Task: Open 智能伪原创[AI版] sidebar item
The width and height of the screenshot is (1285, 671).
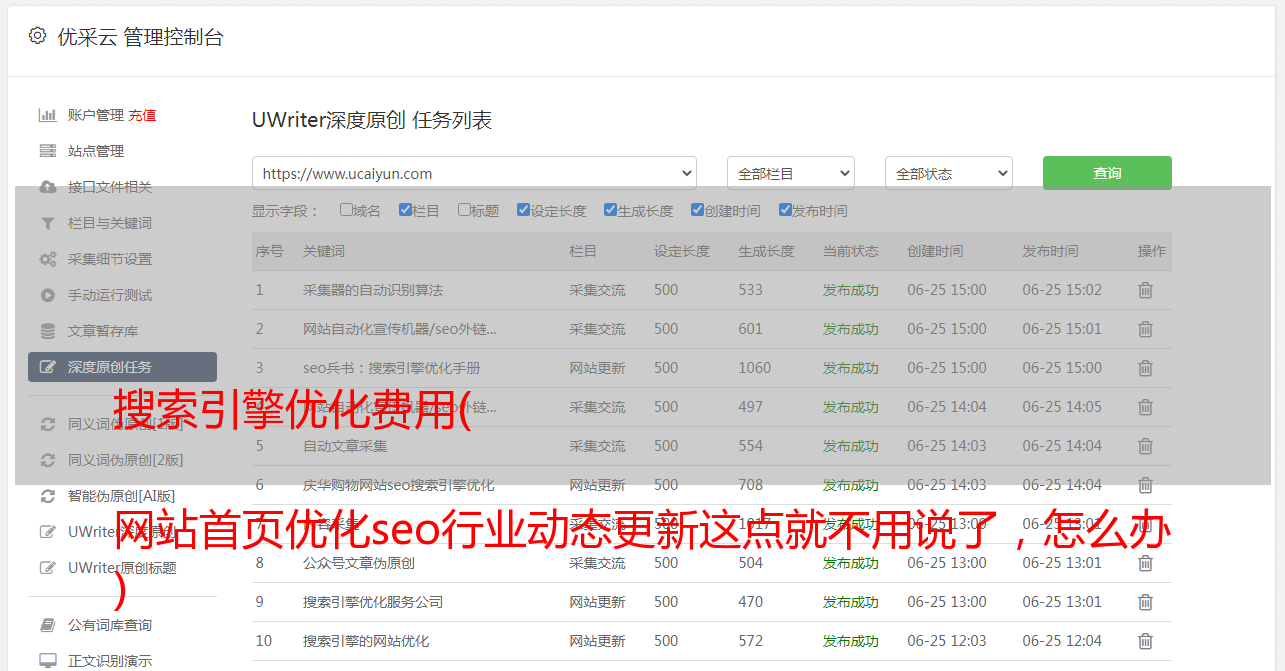Action: point(121,496)
